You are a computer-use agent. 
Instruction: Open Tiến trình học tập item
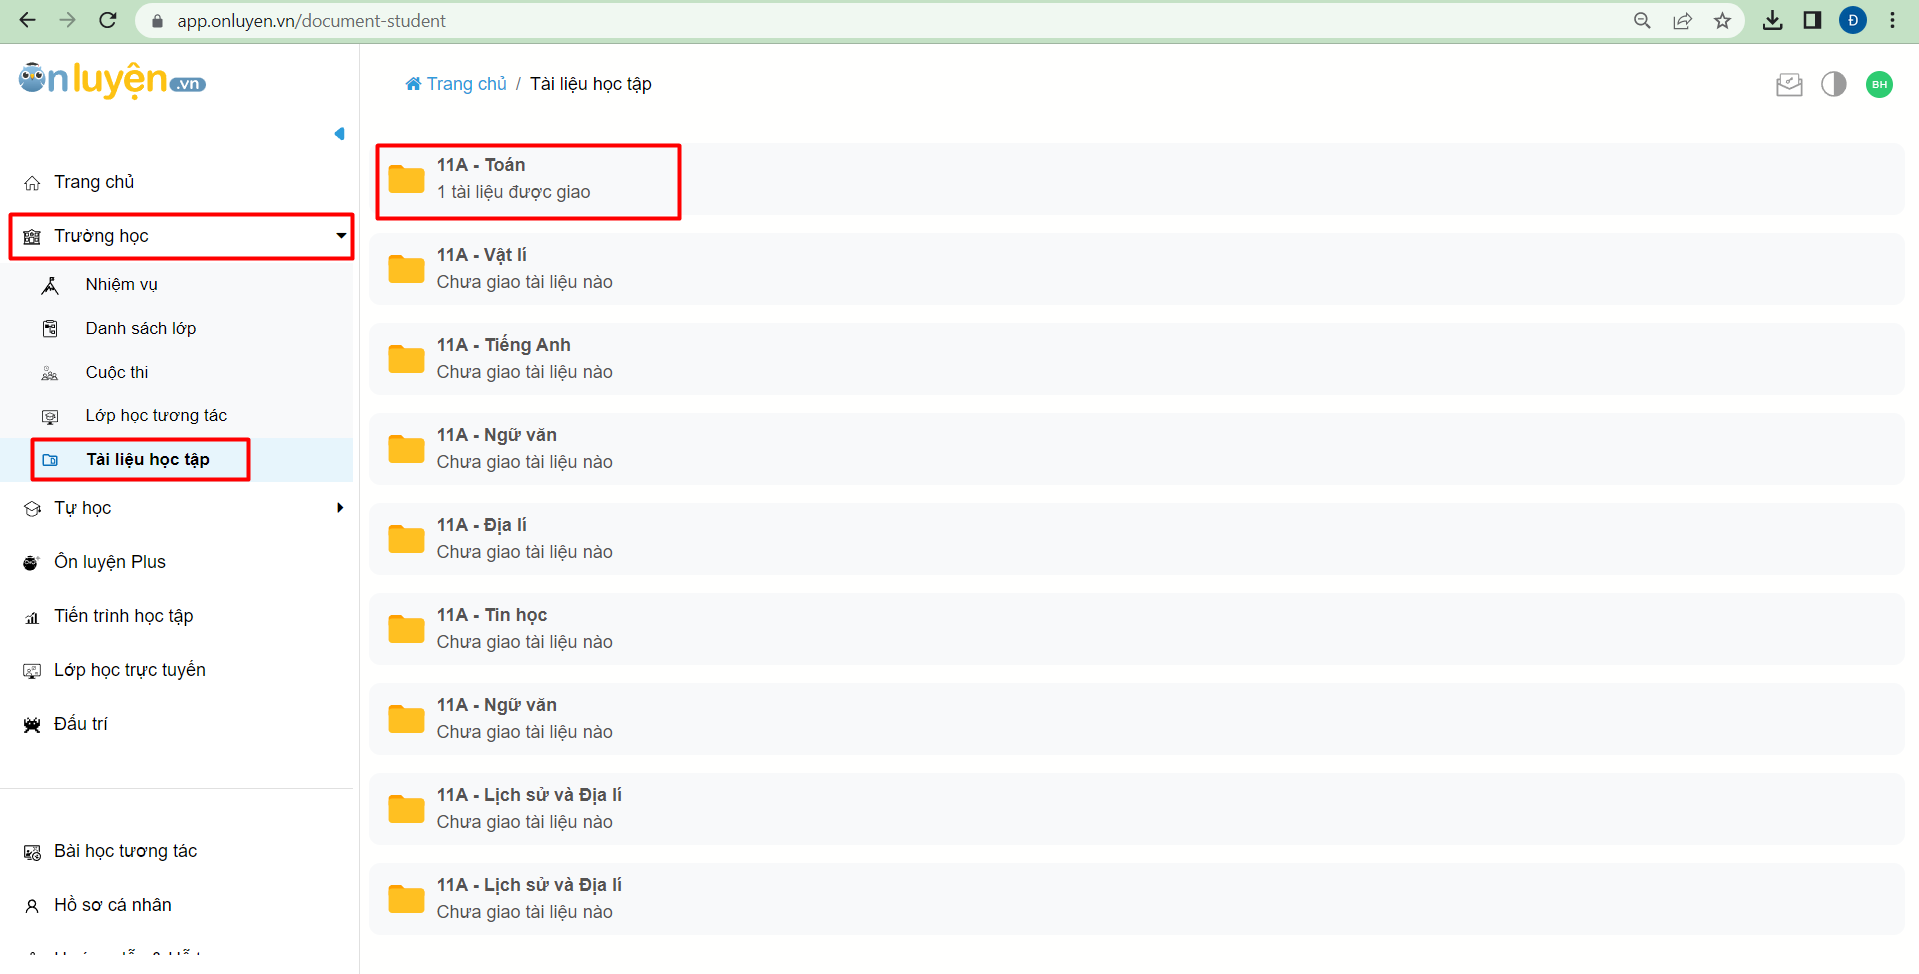124,616
